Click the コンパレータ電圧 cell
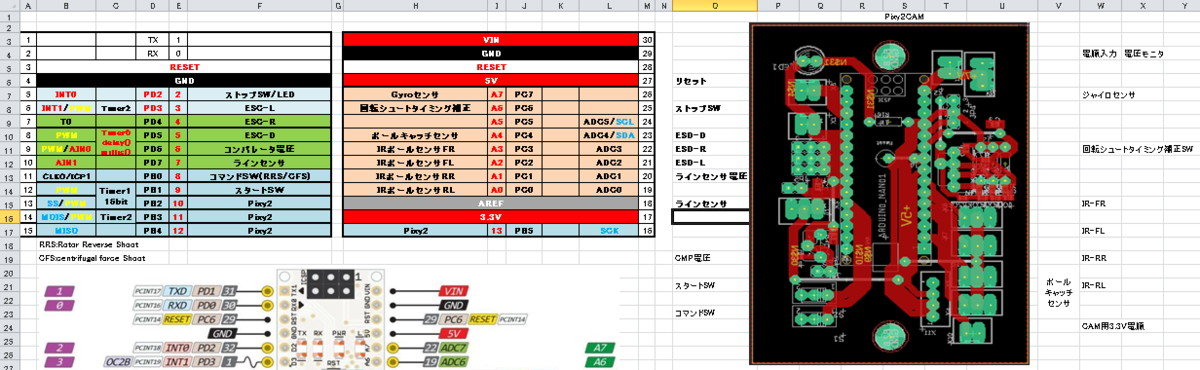The image size is (1200, 370). [258, 148]
